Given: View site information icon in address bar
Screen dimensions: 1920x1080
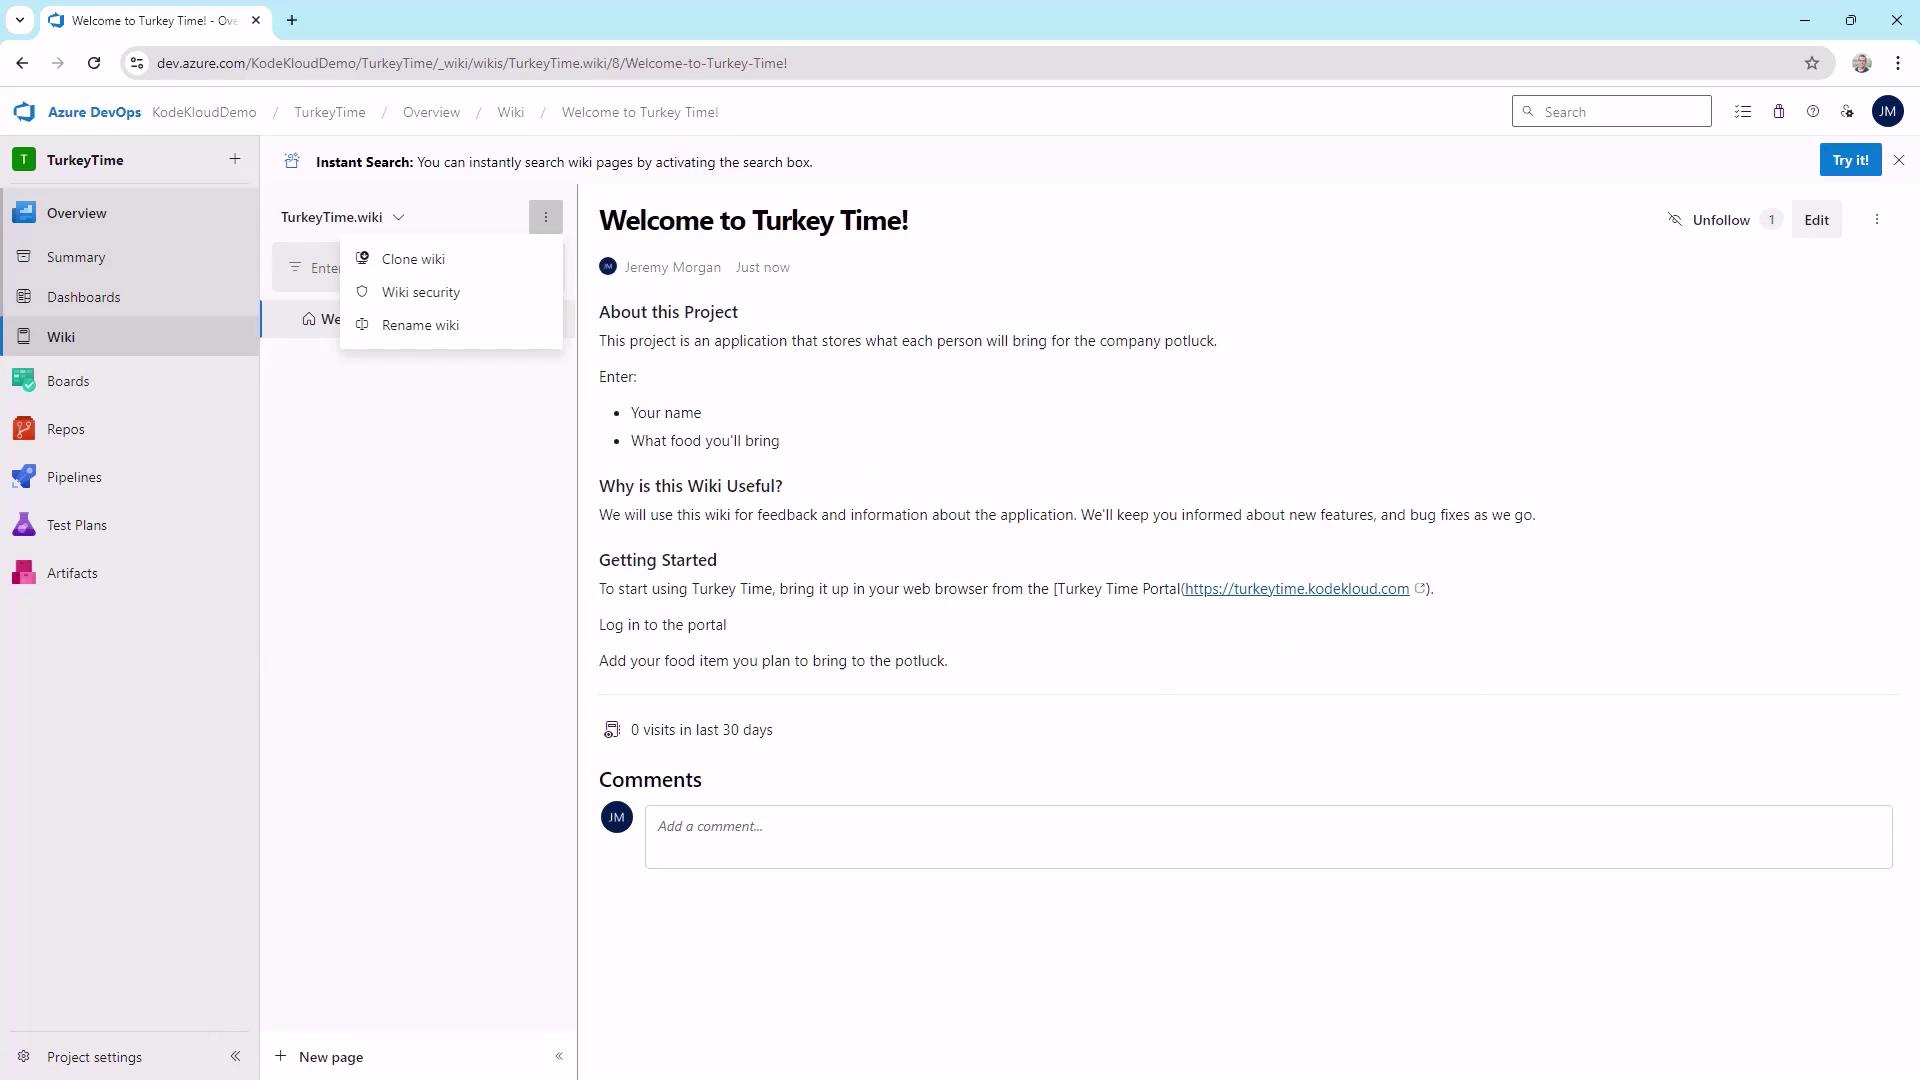Looking at the screenshot, I should (x=137, y=63).
